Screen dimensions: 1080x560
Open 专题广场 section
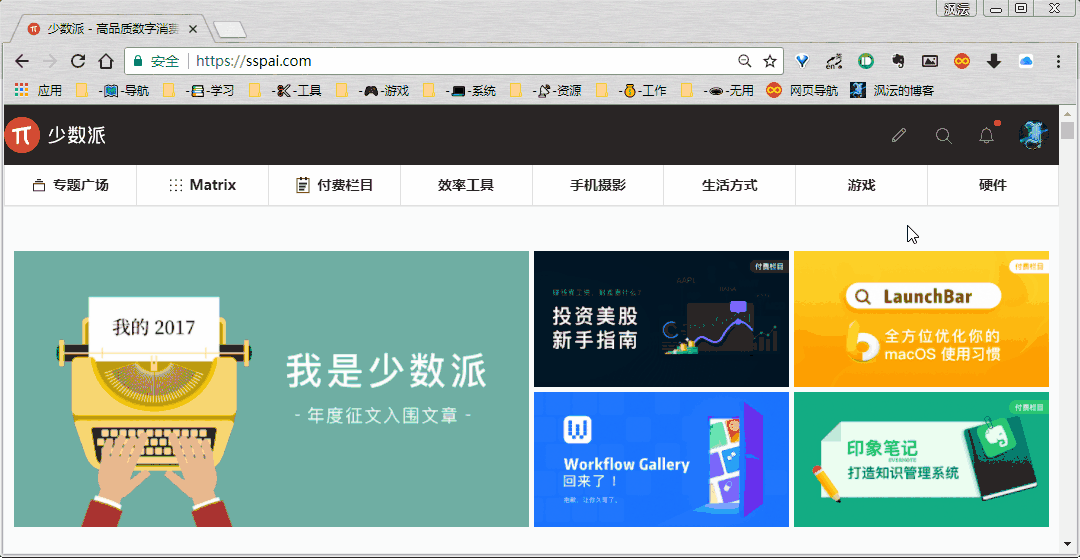click(70, 185)
